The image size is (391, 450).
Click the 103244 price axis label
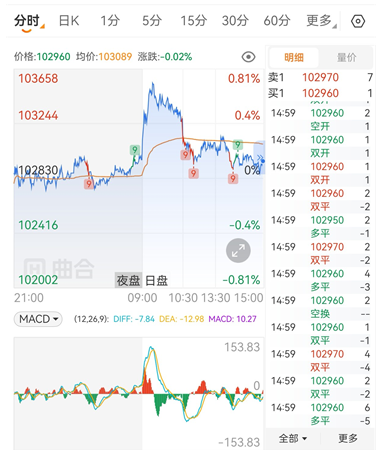tap(38, 116)
